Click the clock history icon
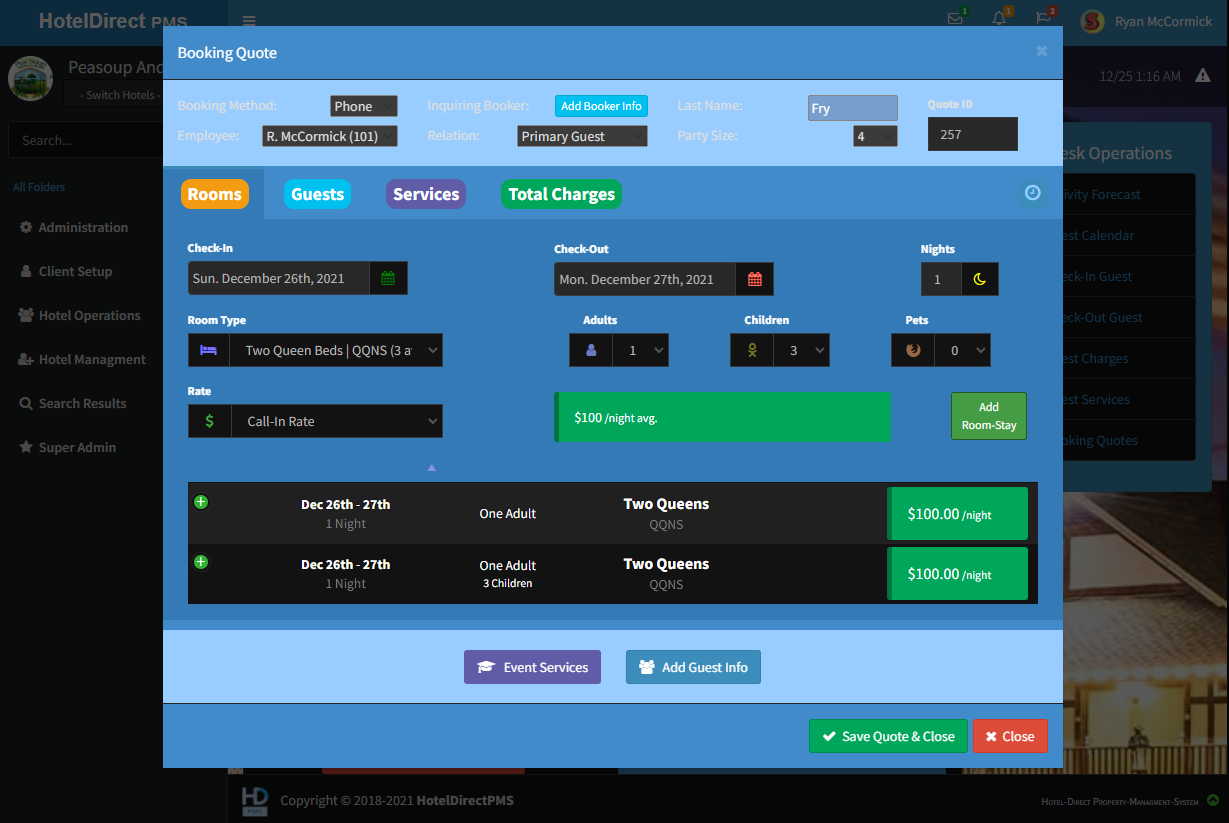Screen dimensions: 1229x823 (x=1033, y=193)
